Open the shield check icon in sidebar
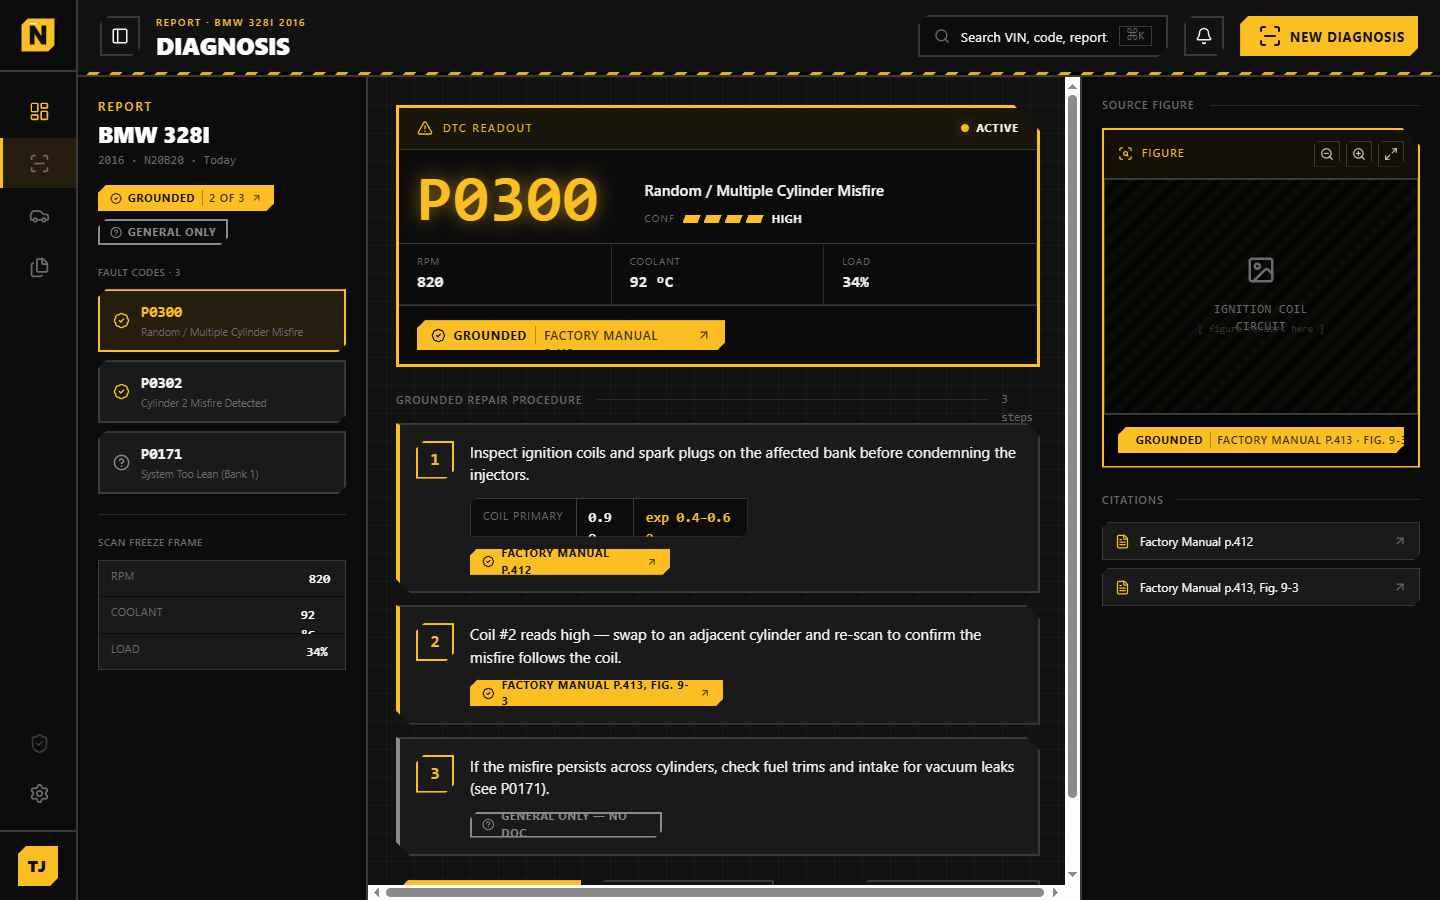The image size is (1440, 900). tap(39, 743)
